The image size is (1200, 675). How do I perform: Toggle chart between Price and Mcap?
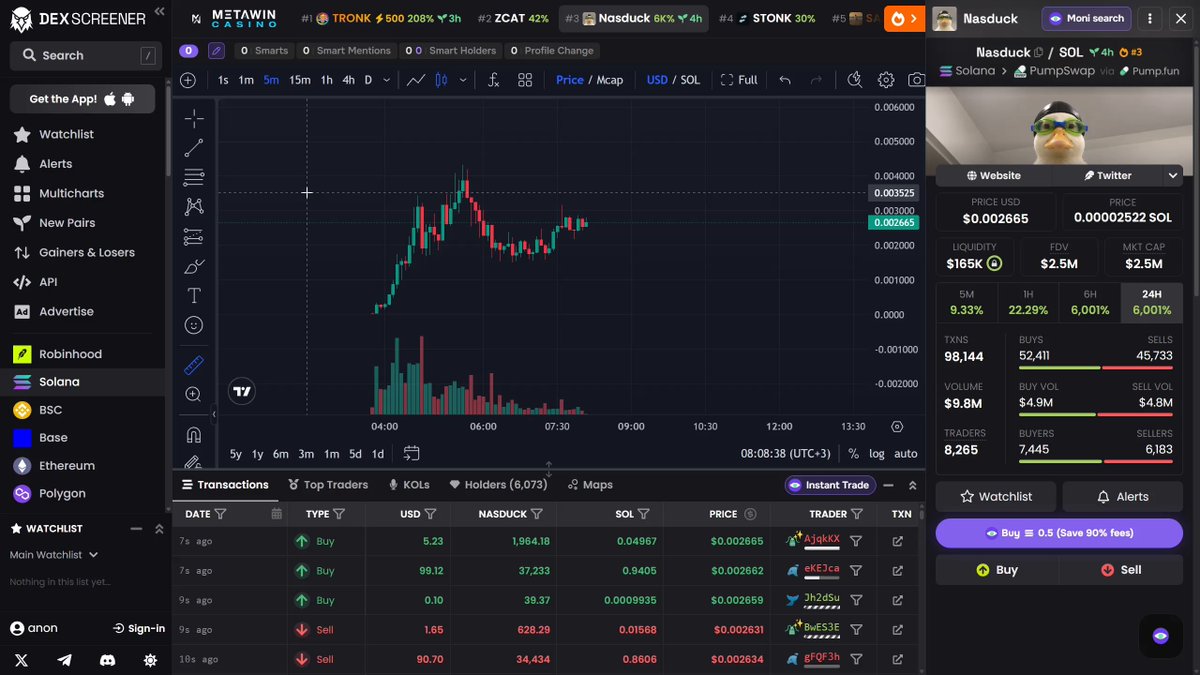tap(589, 80)
